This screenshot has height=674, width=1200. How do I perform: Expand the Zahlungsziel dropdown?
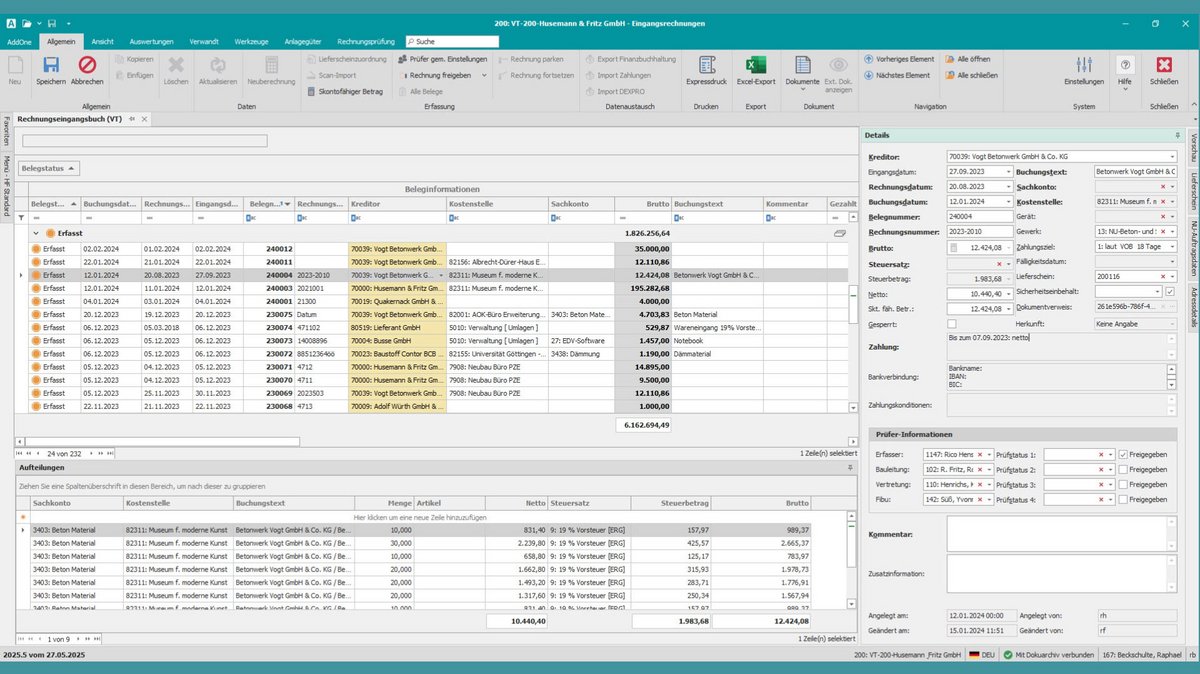[x=1171, y=247]
